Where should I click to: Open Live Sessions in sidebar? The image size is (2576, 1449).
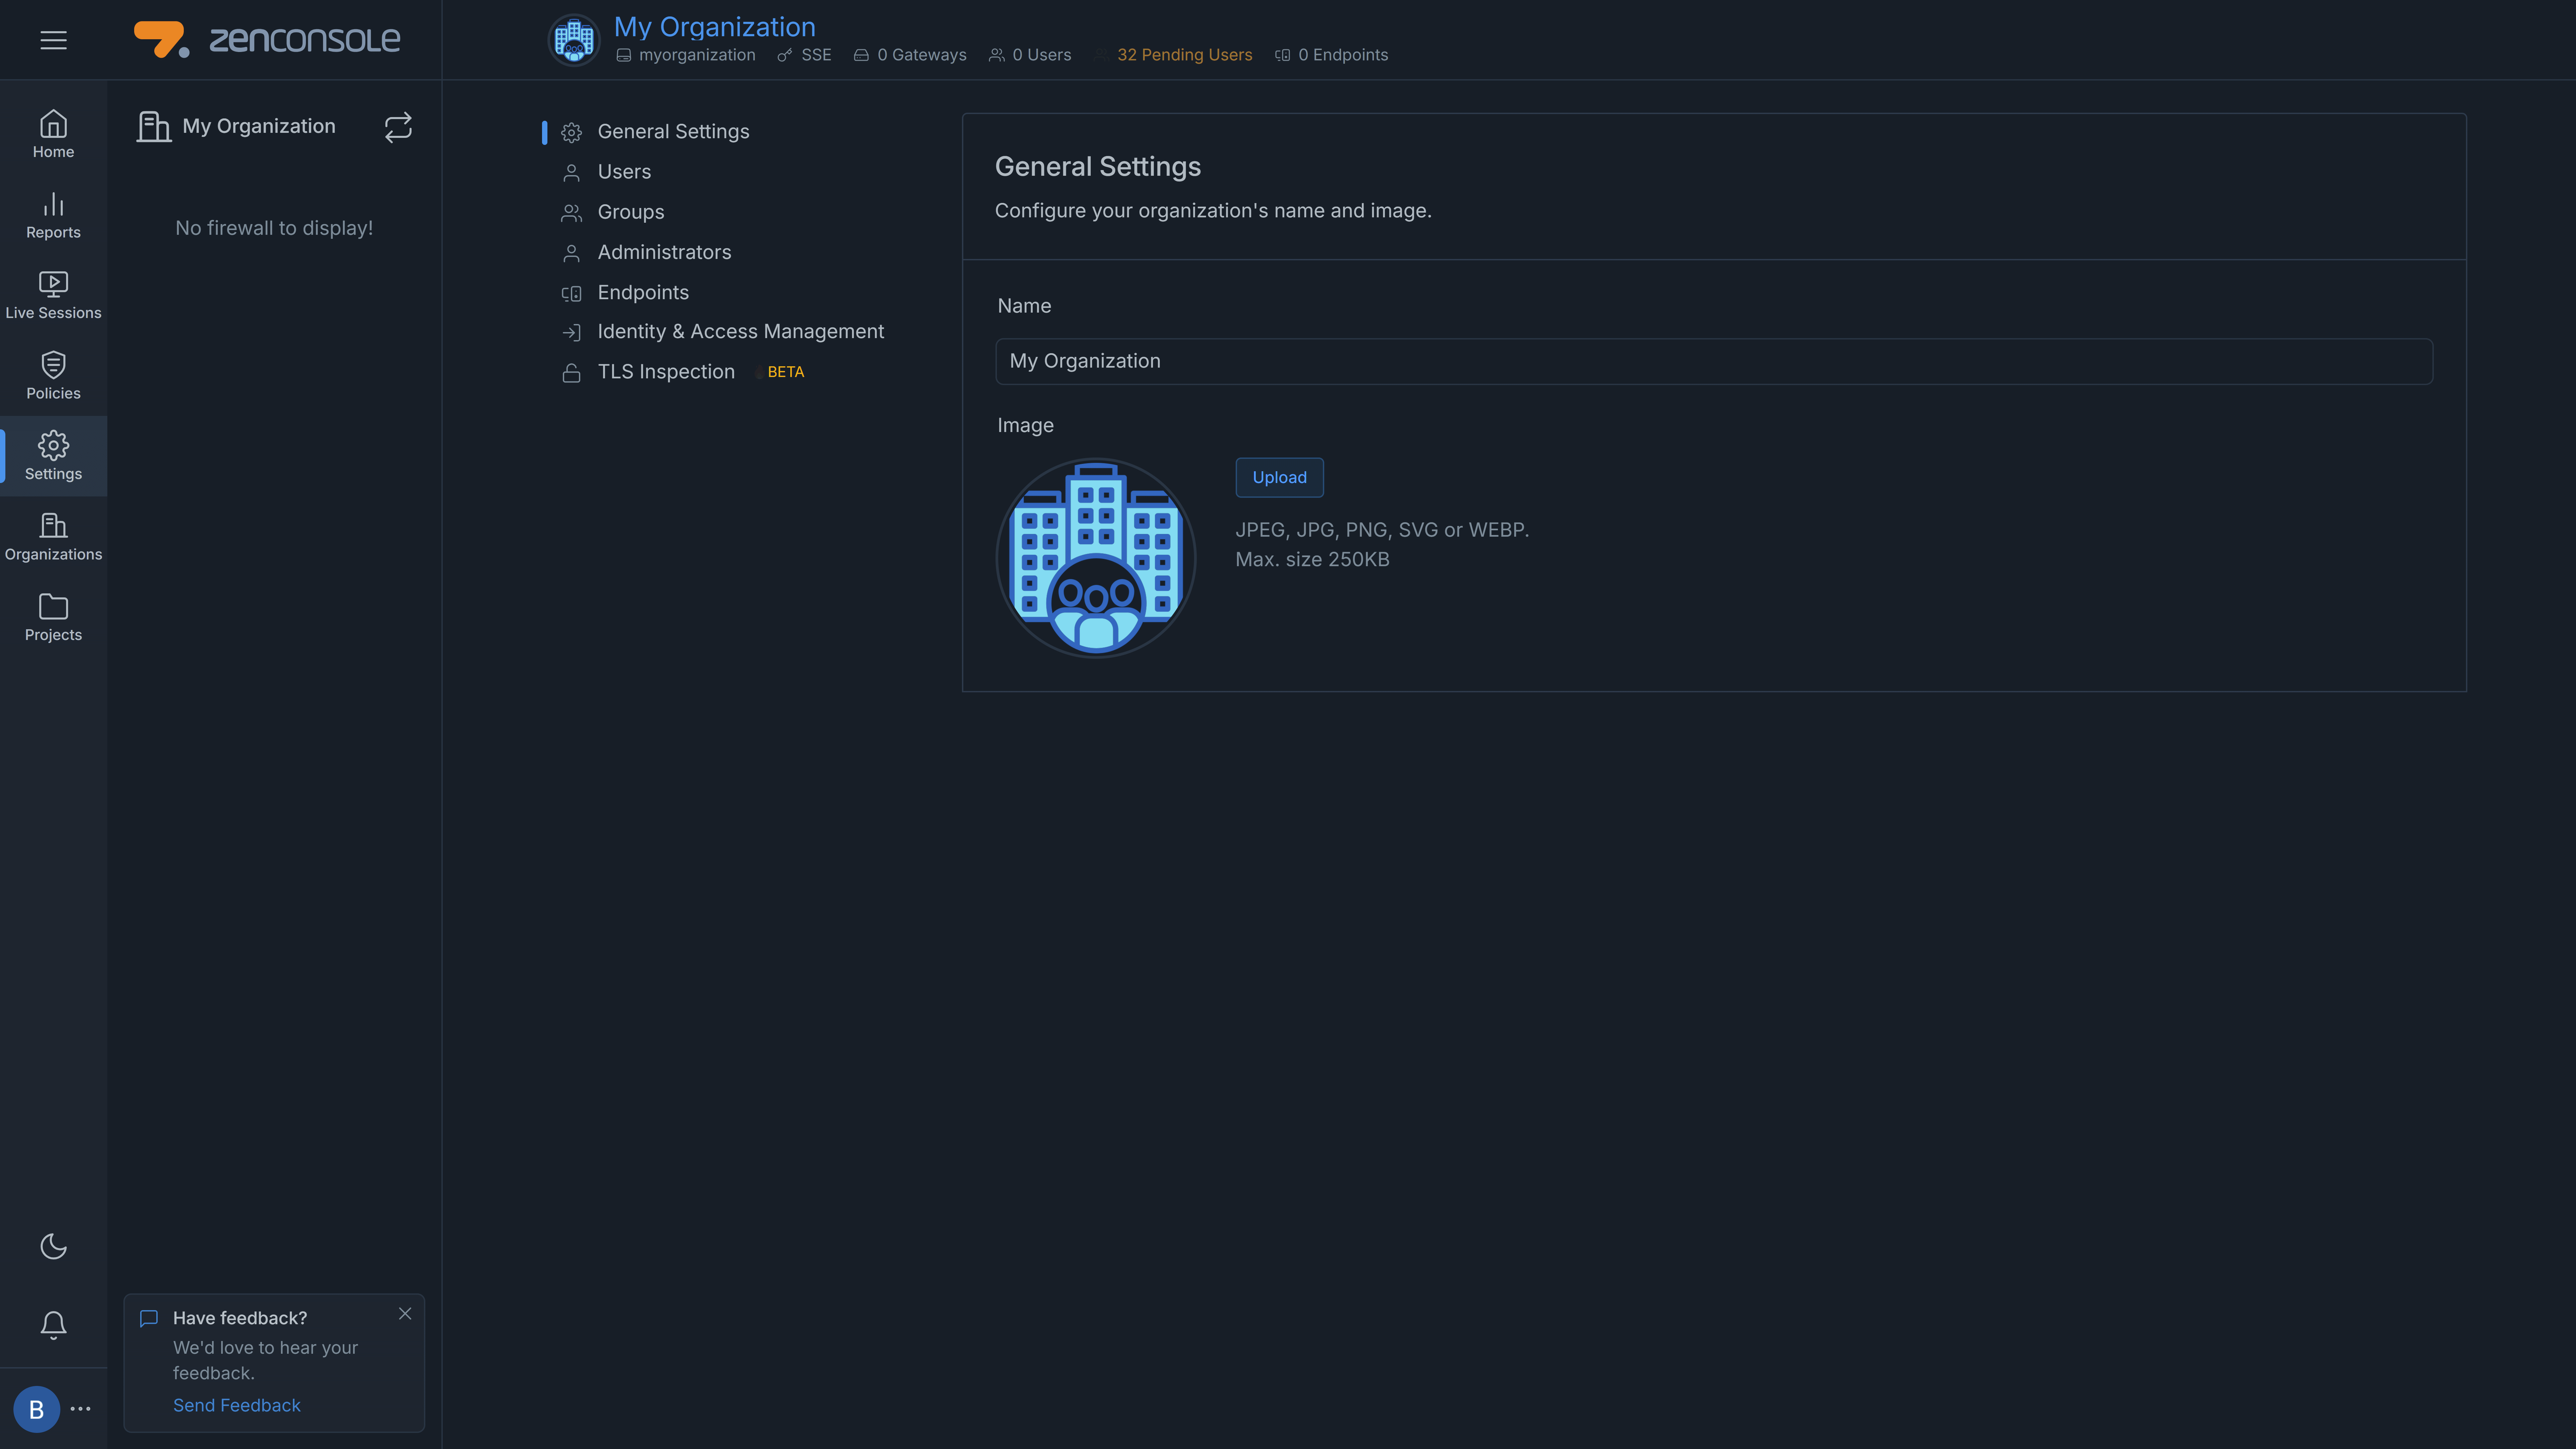coord(53,295)
